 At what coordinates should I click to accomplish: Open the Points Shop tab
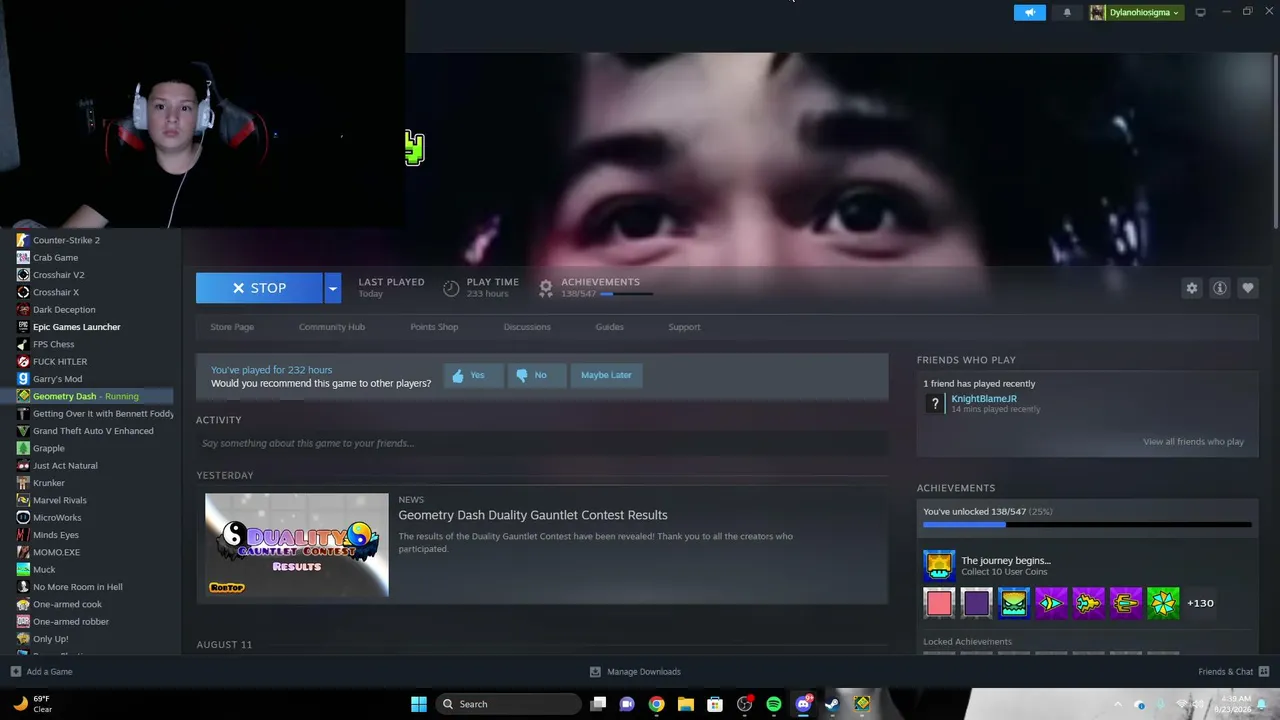[x=434, y=327]
